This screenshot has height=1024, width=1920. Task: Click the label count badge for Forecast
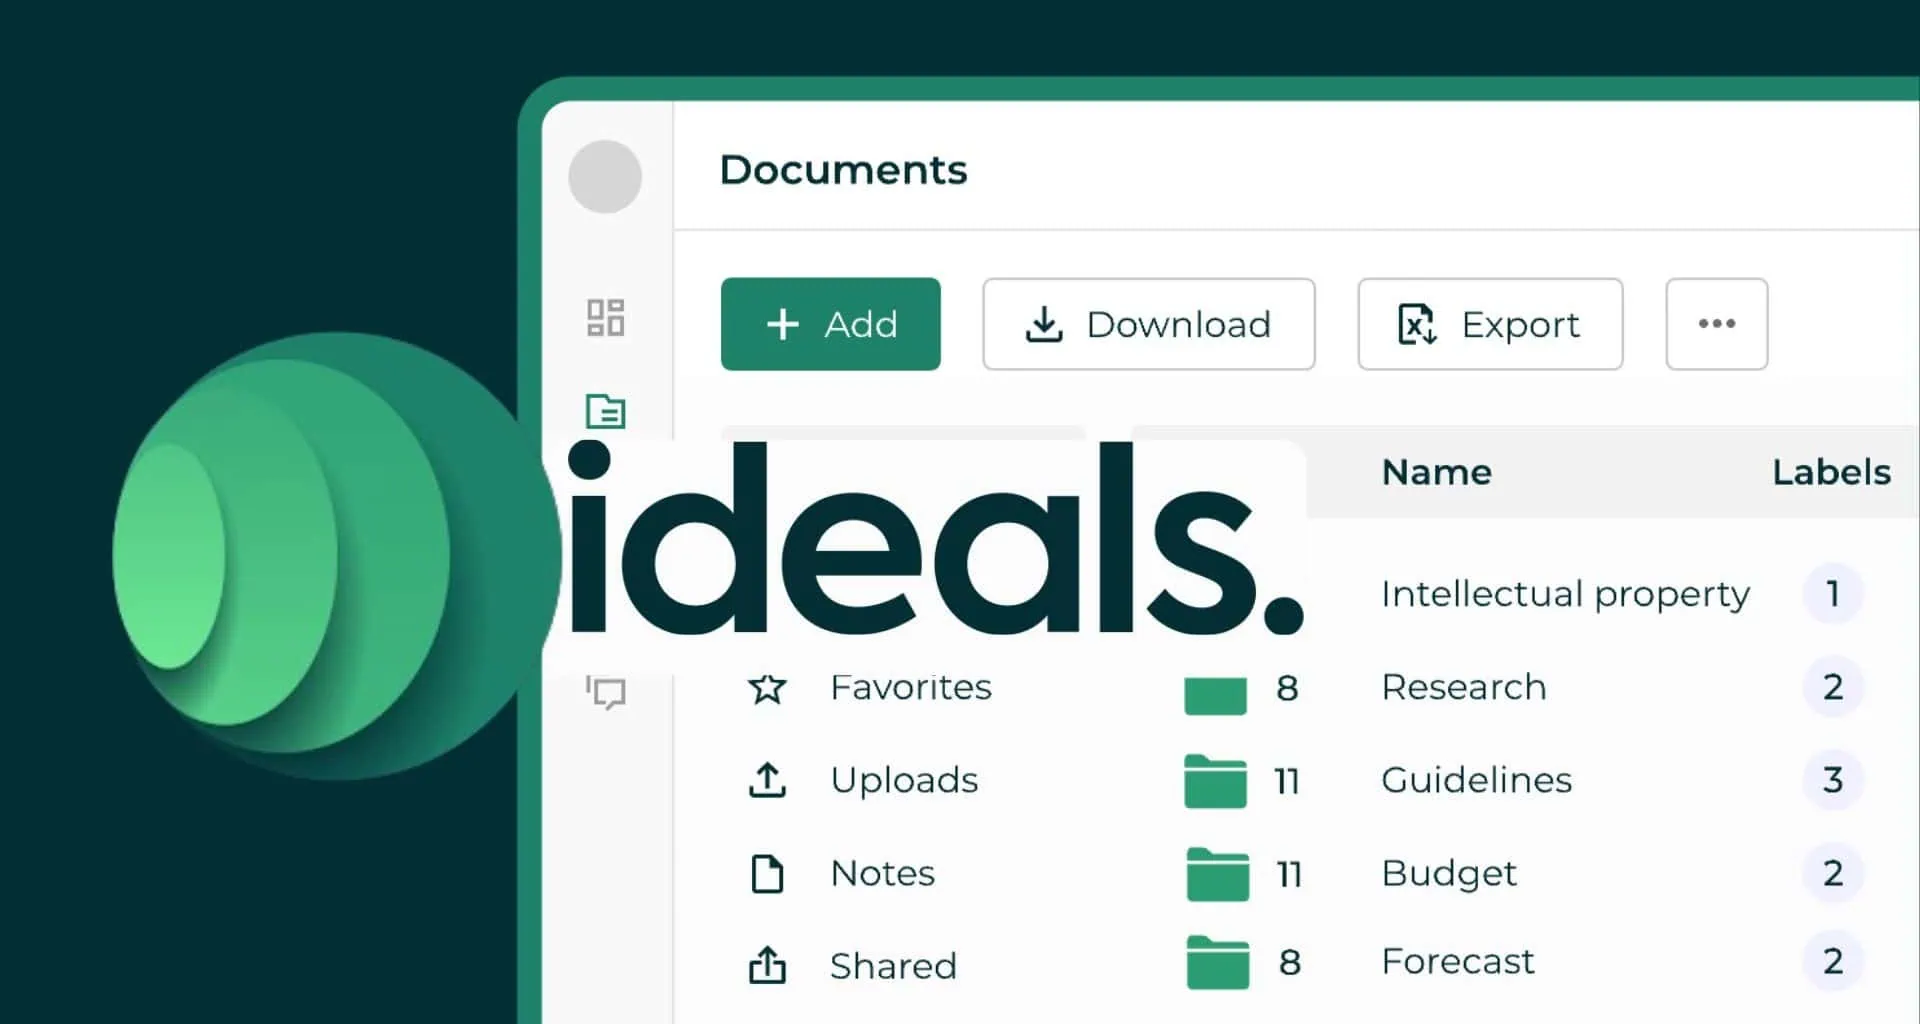pyautogui.click(x=1832, y=961)
